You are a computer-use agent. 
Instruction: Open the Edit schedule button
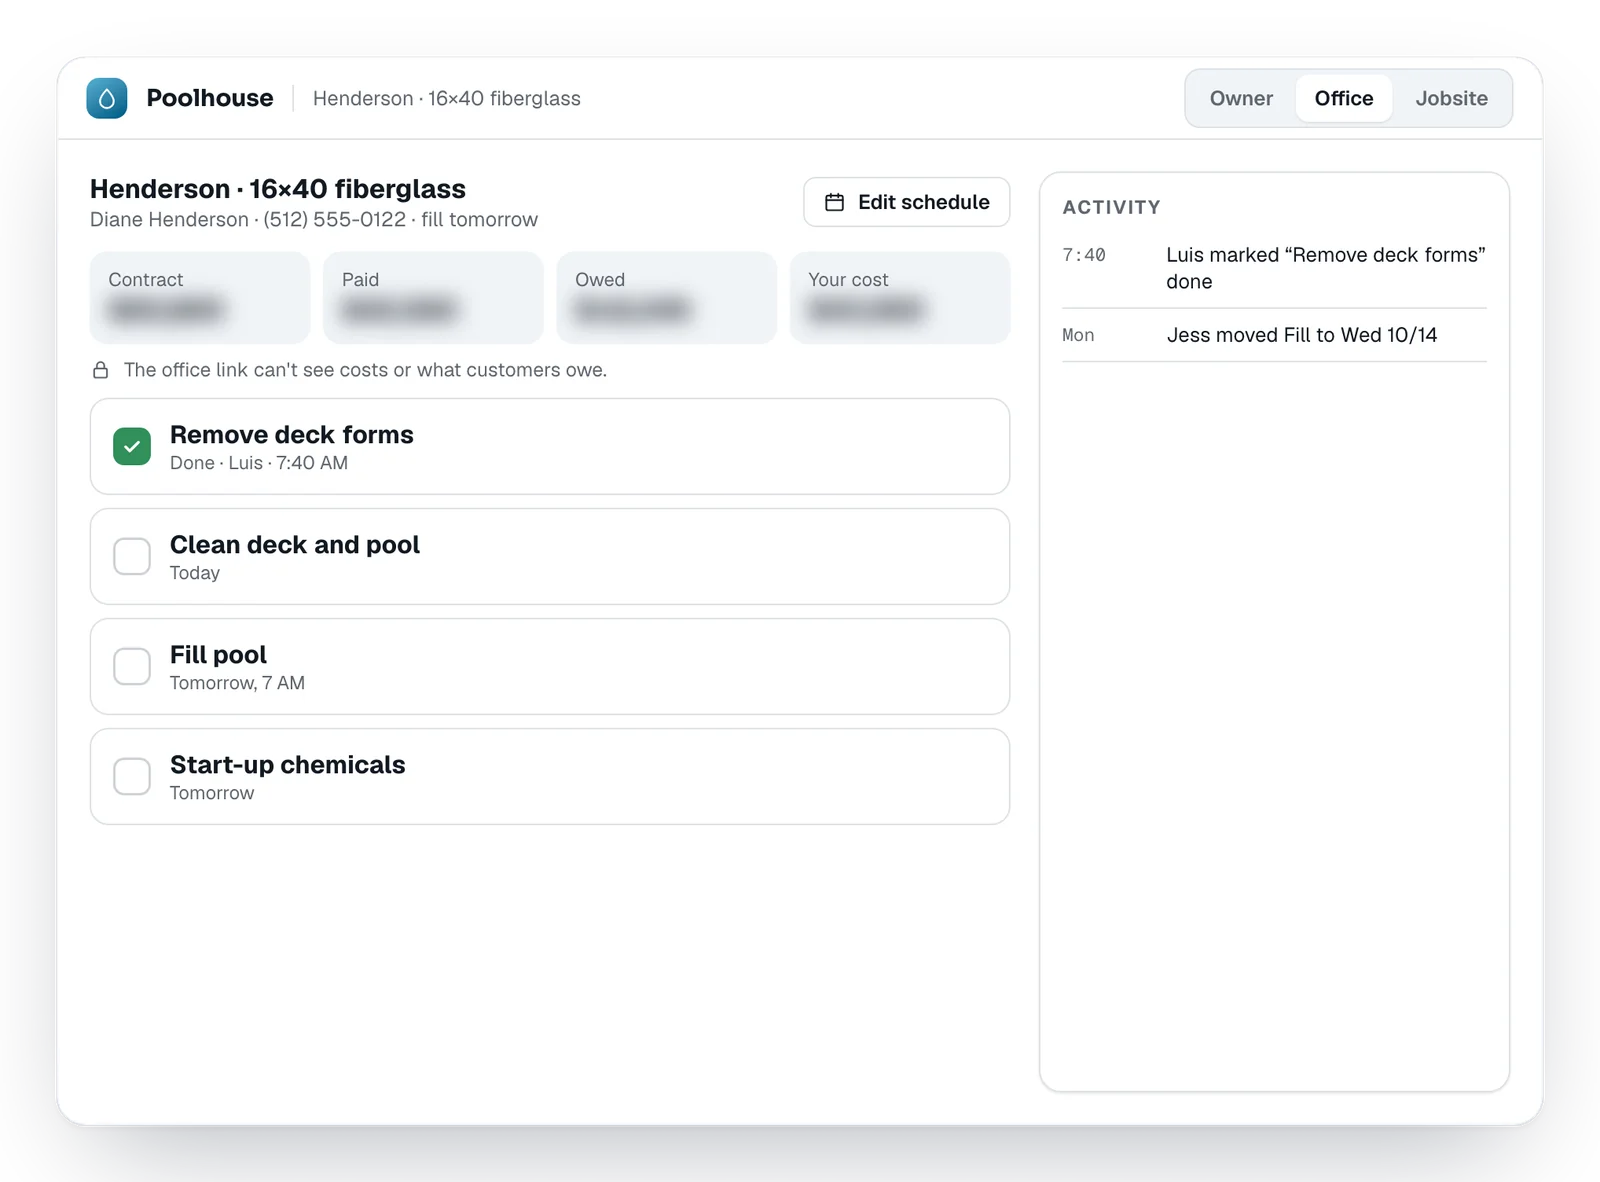tap(907, 202)
